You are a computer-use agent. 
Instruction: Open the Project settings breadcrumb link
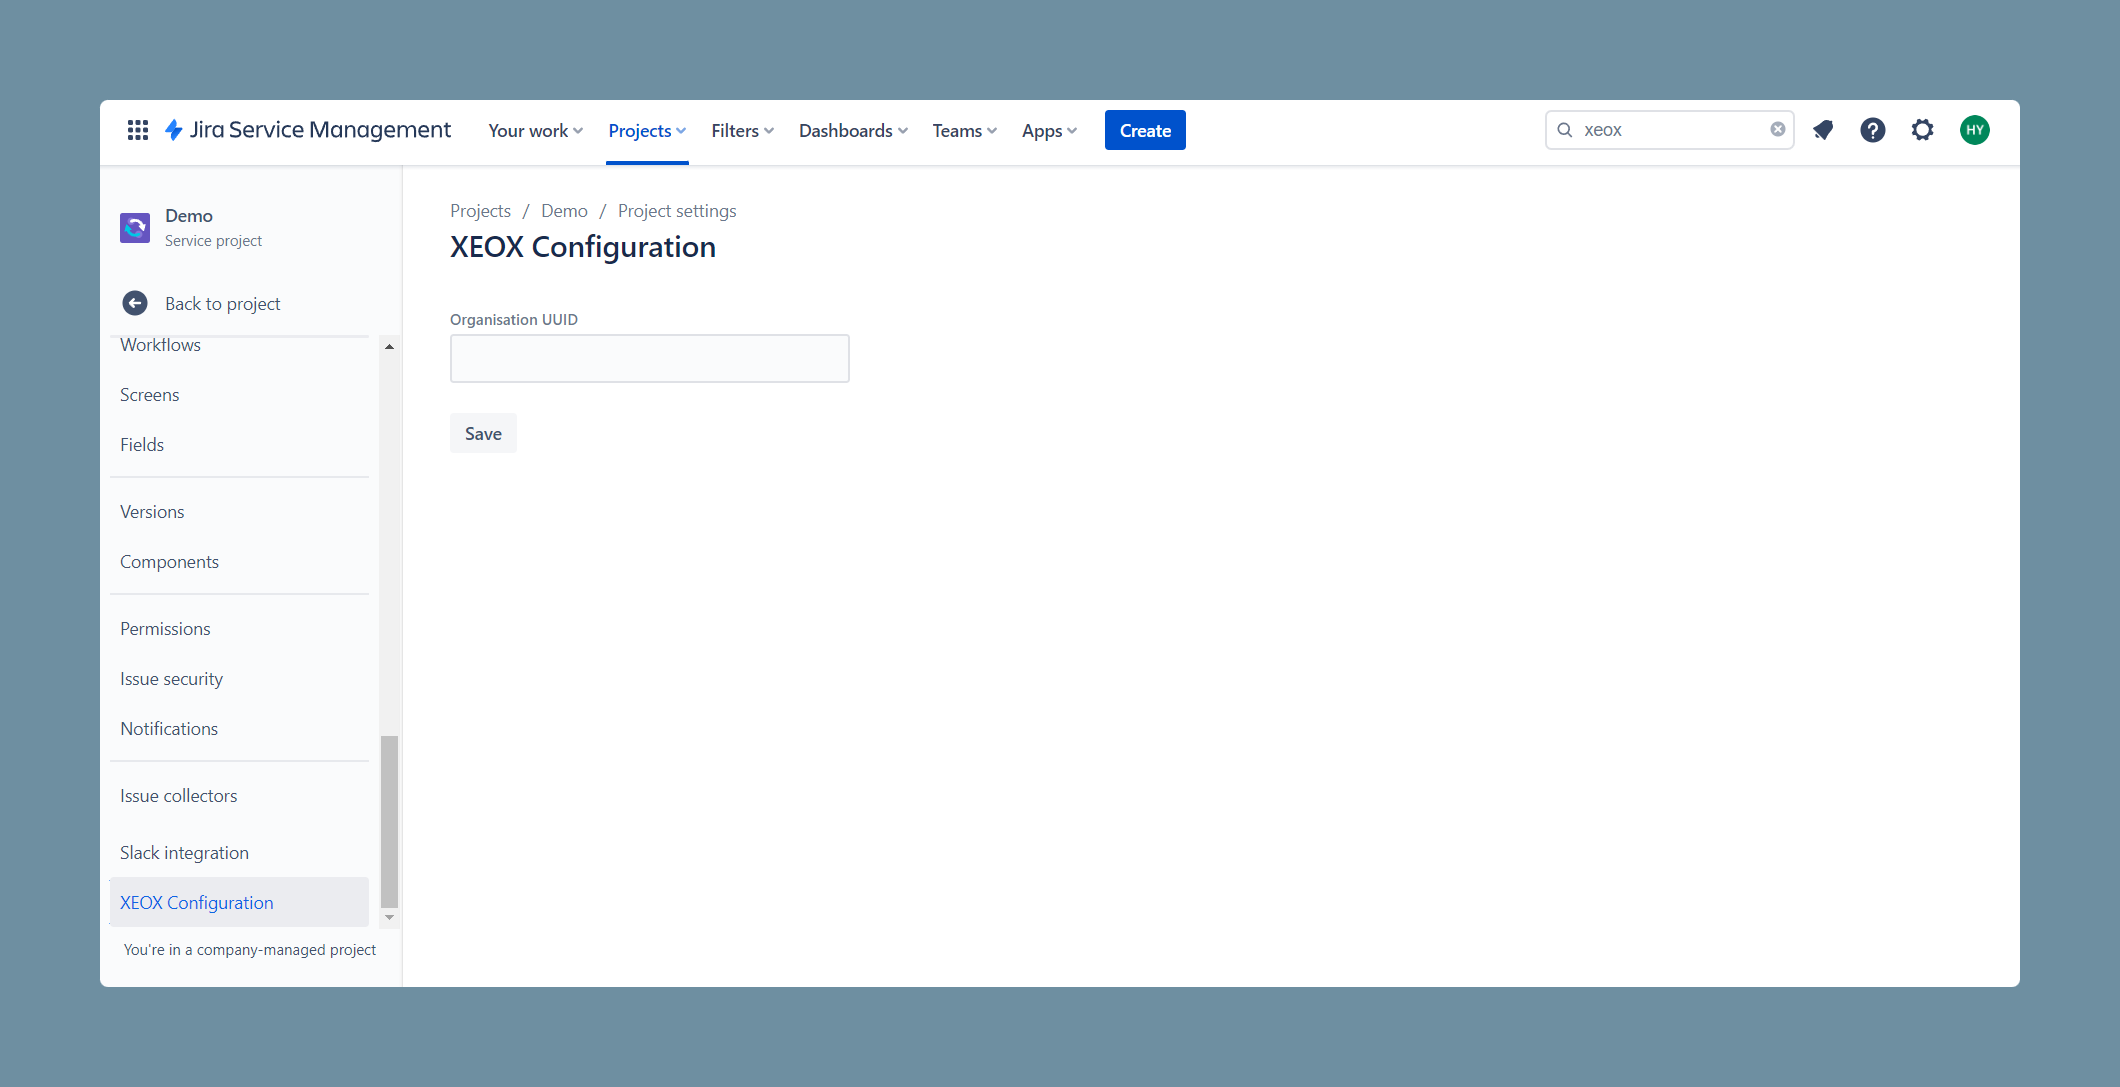(x=677, y=211)
